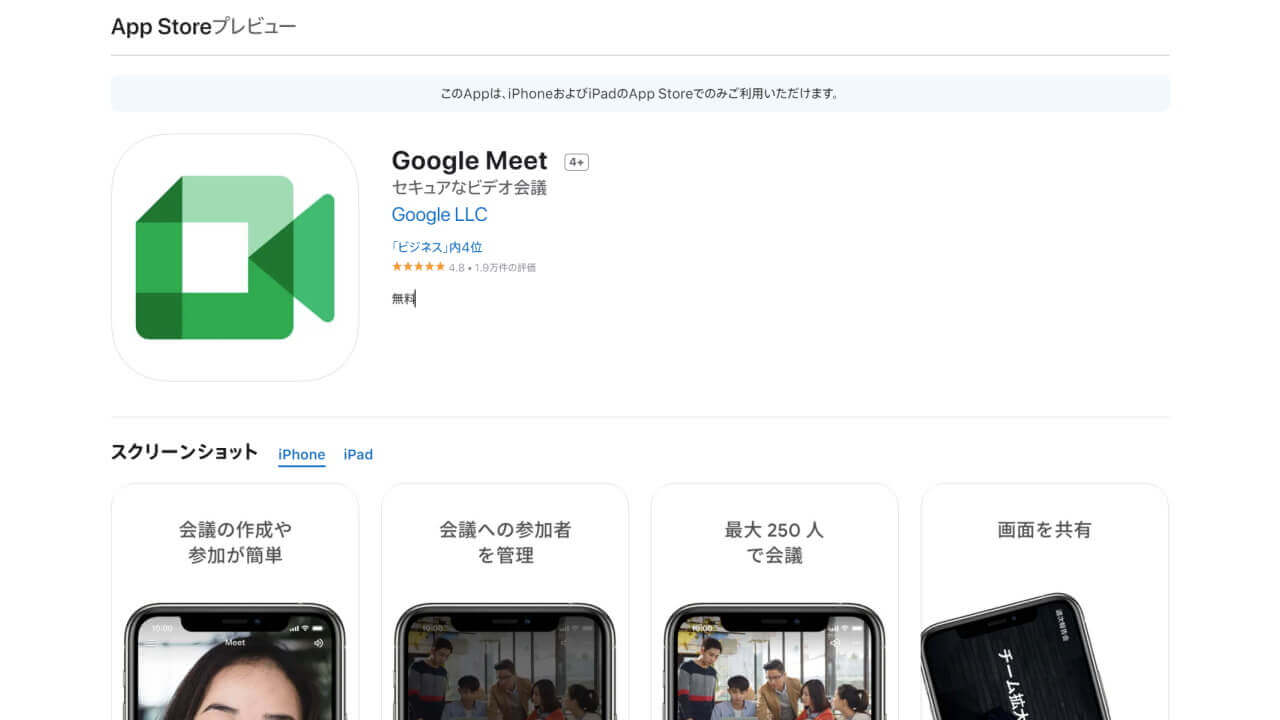View the 会議への参加者を管理 screenshot
Viewport: 1280px width, 720px height.
(x=504, y=600)
